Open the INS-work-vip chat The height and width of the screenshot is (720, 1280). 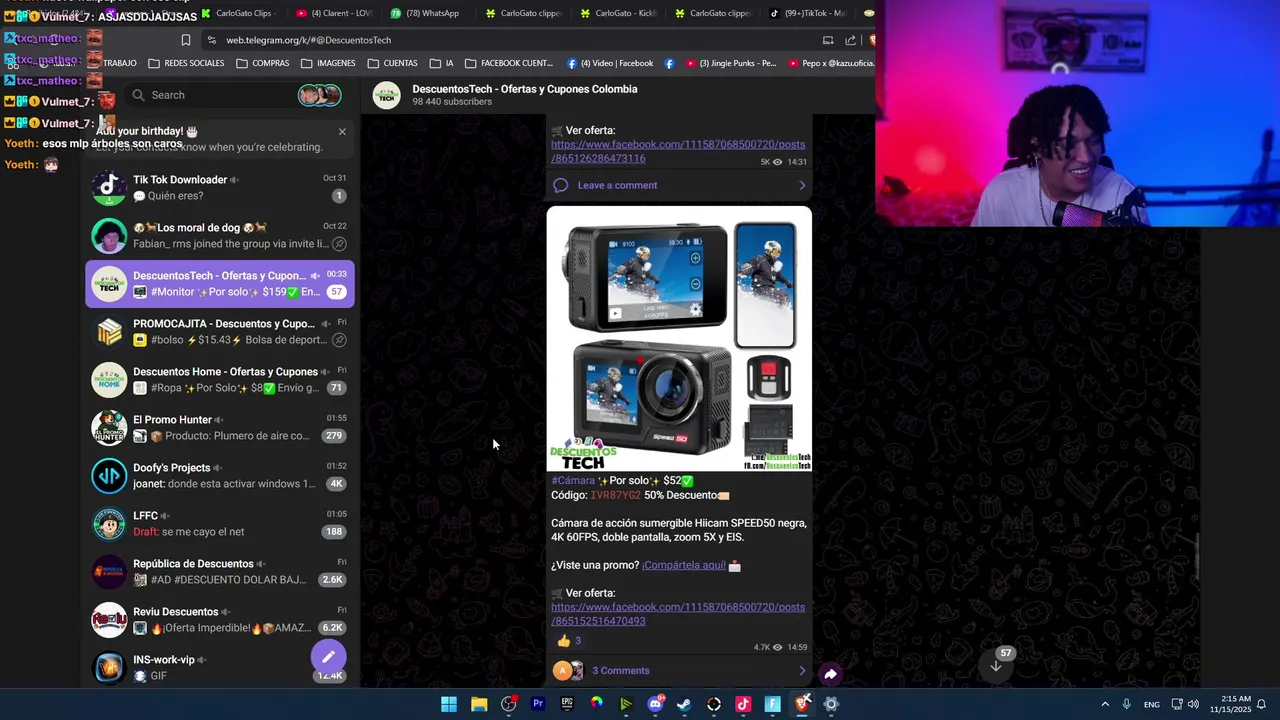click(220, 667)
